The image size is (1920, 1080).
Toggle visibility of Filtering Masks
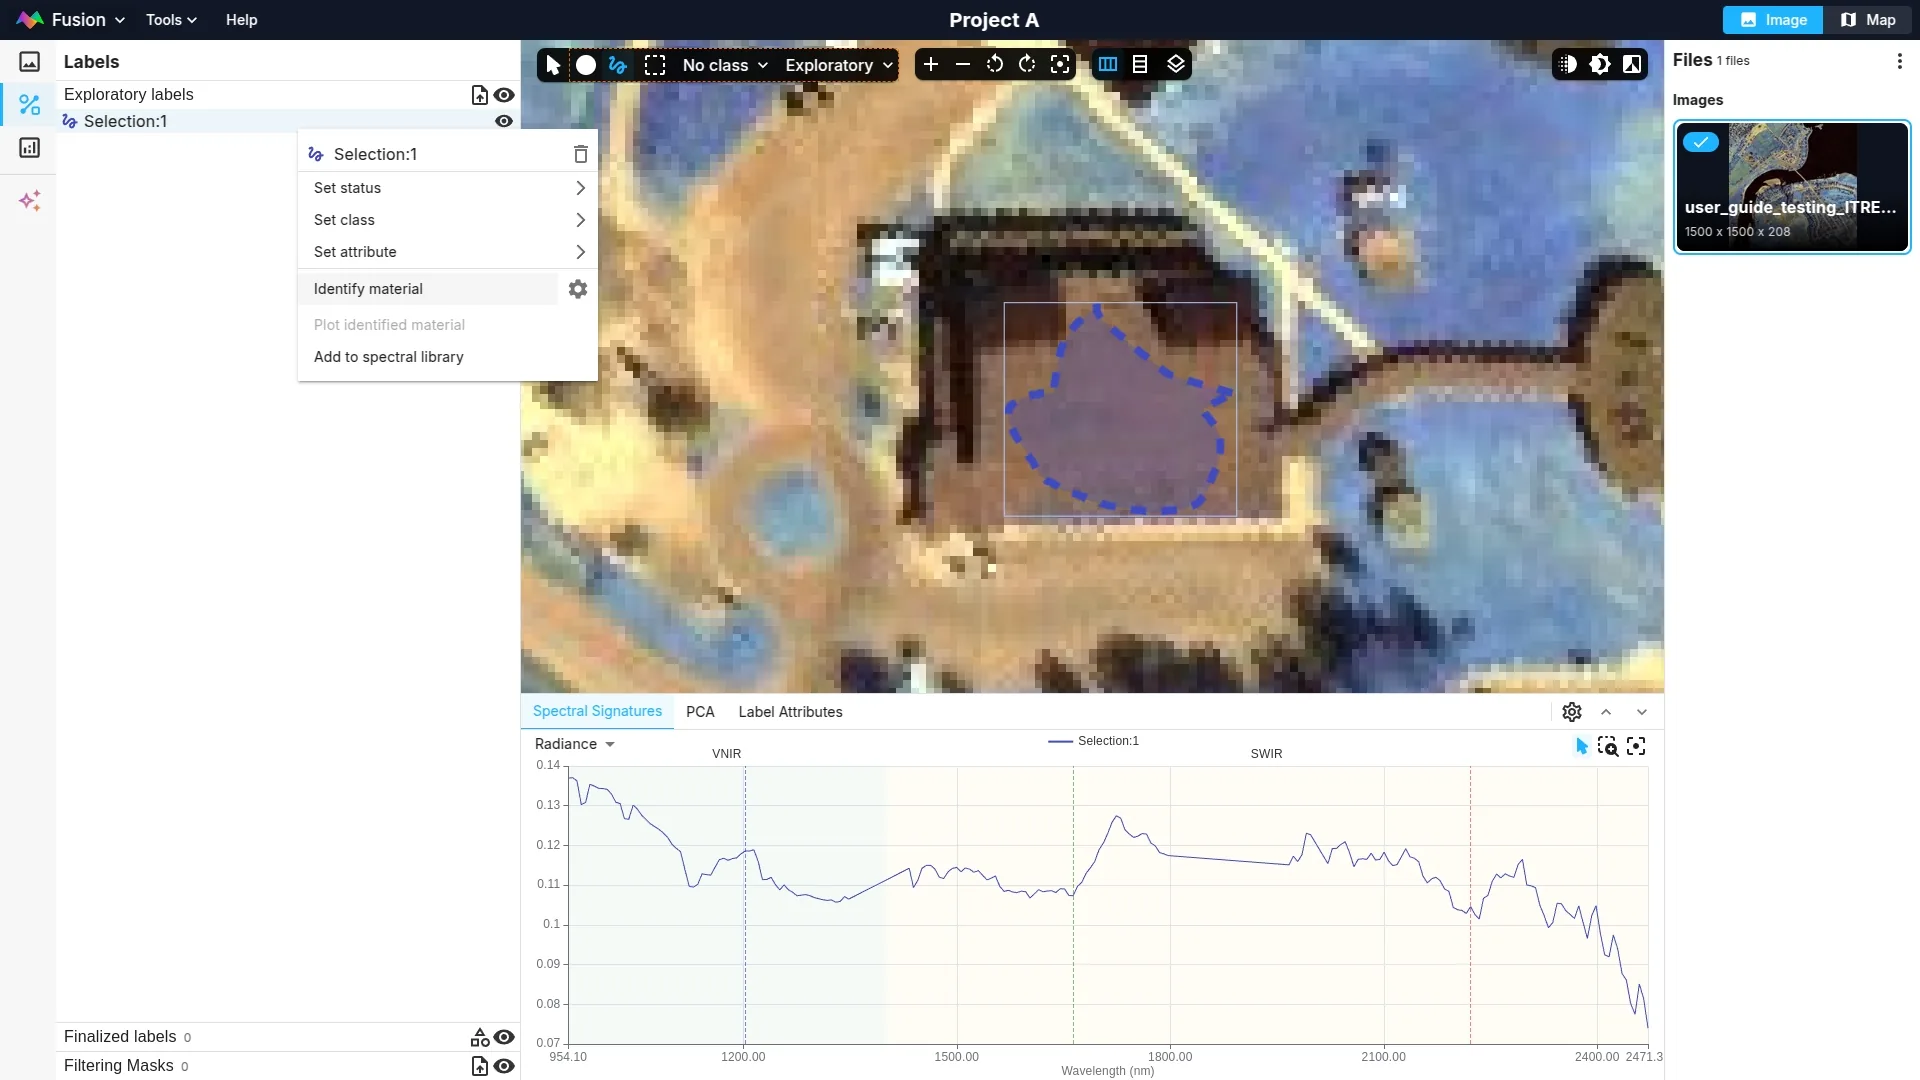pos(504,1066)
